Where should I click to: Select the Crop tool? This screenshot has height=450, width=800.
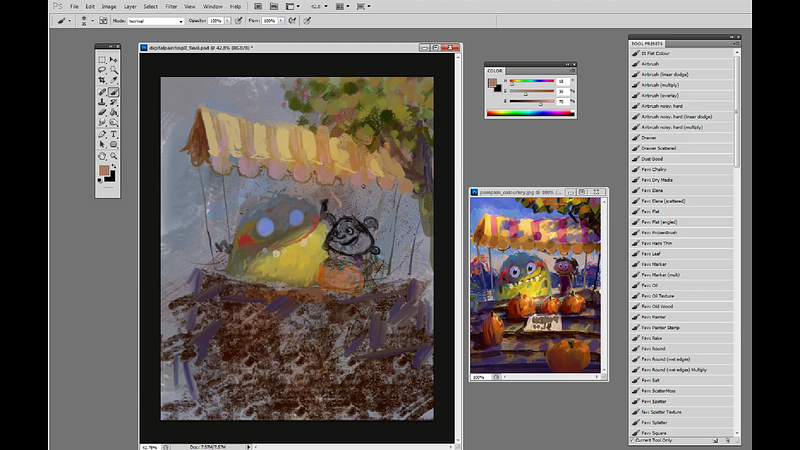pyautogui.click(x=102, y=80)
